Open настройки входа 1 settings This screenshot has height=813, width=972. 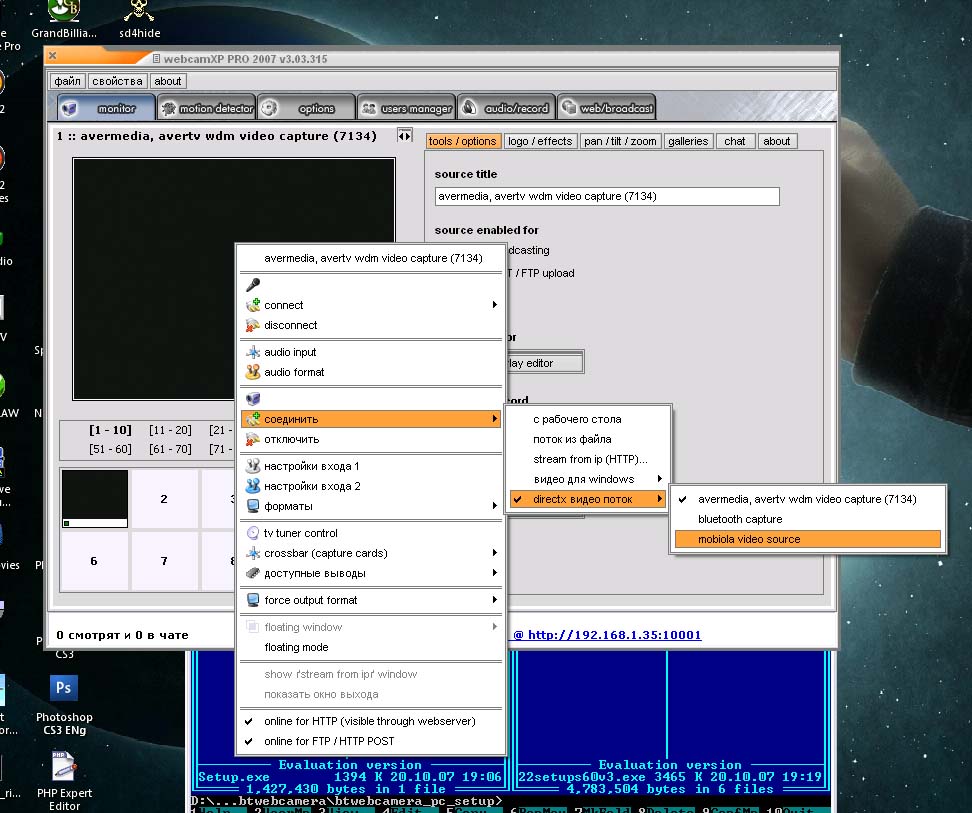tap(371, 466)
